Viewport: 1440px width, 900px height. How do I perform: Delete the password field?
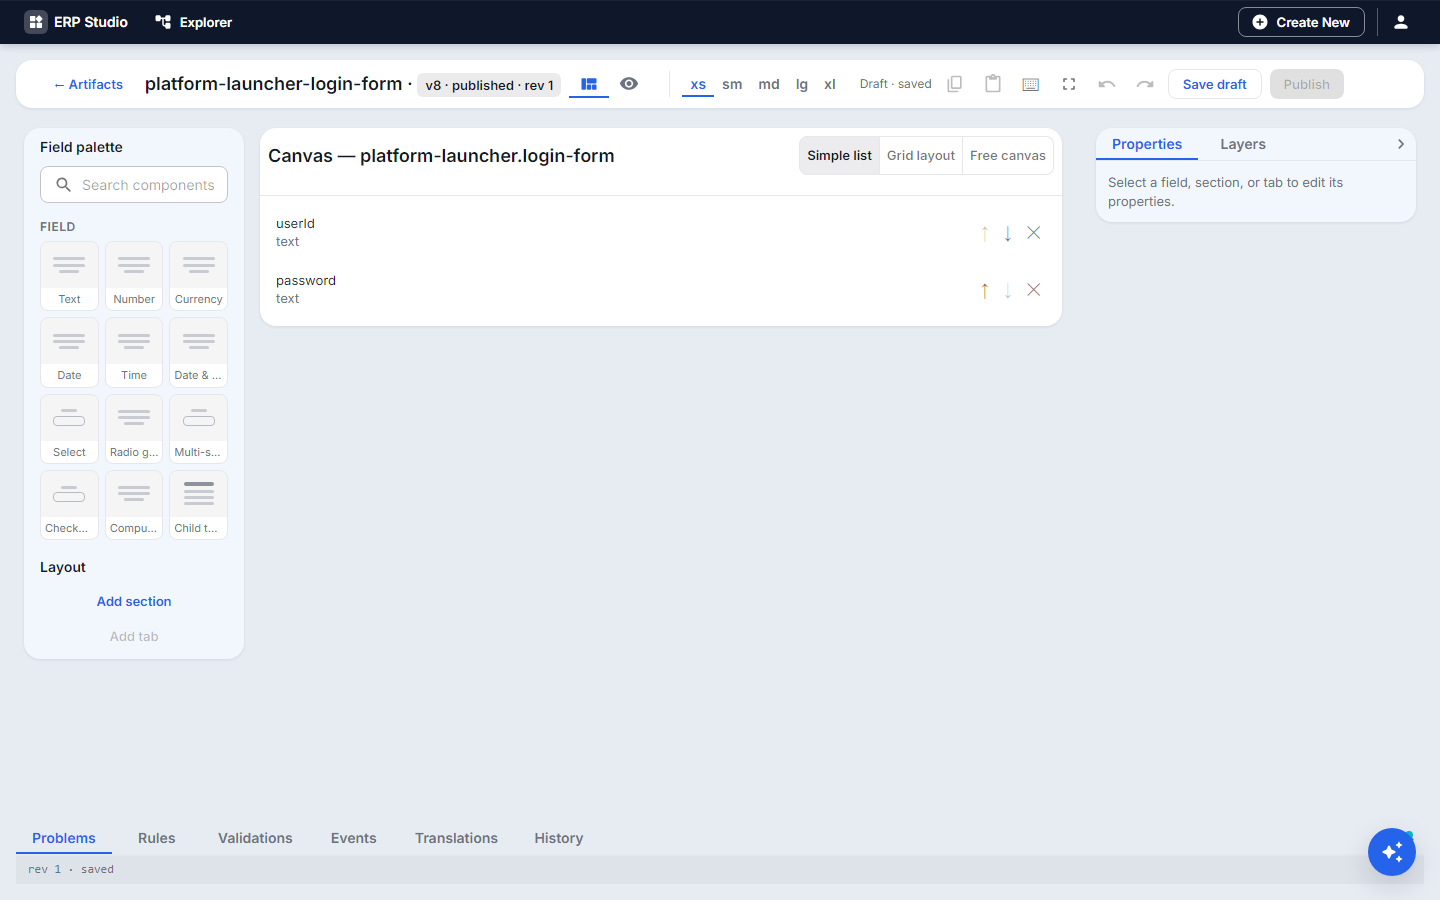1034,290
